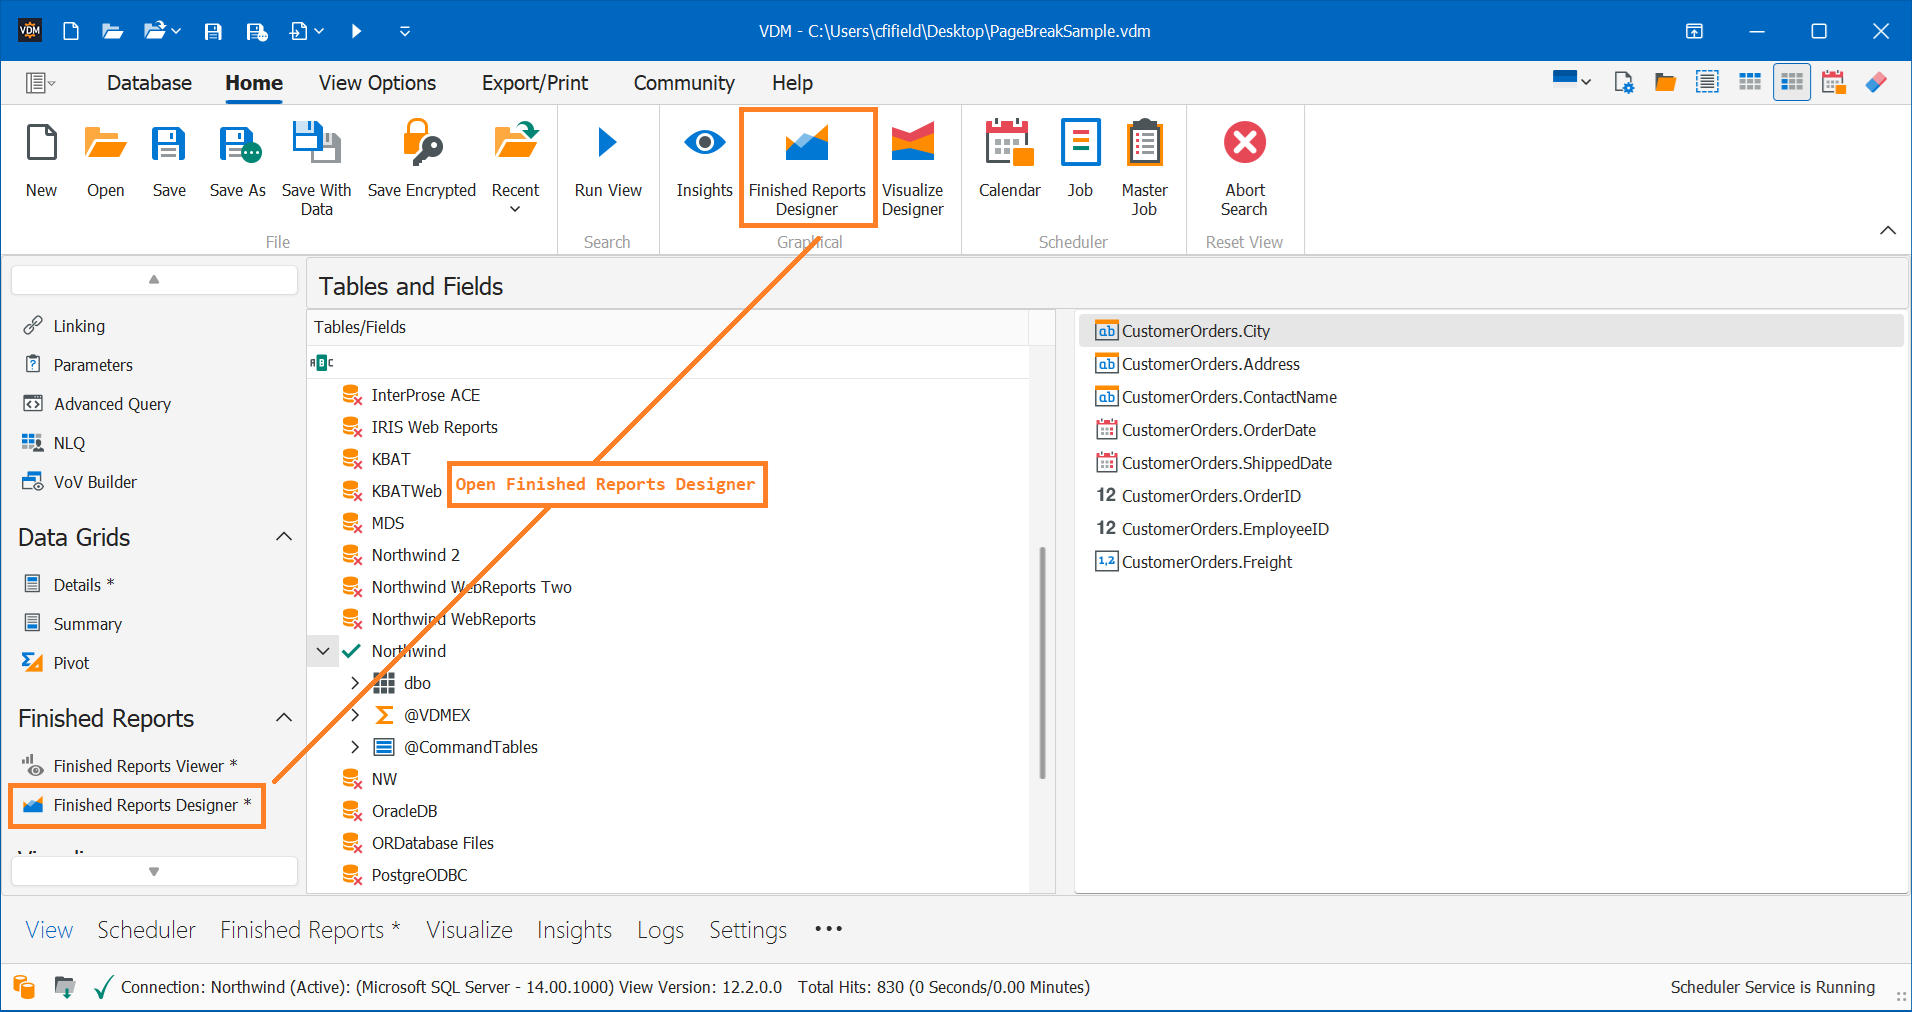This screenshot has height=1012, width=1912.
Task: Collapse the Data Grids section
Action: (x=284, y=537)
